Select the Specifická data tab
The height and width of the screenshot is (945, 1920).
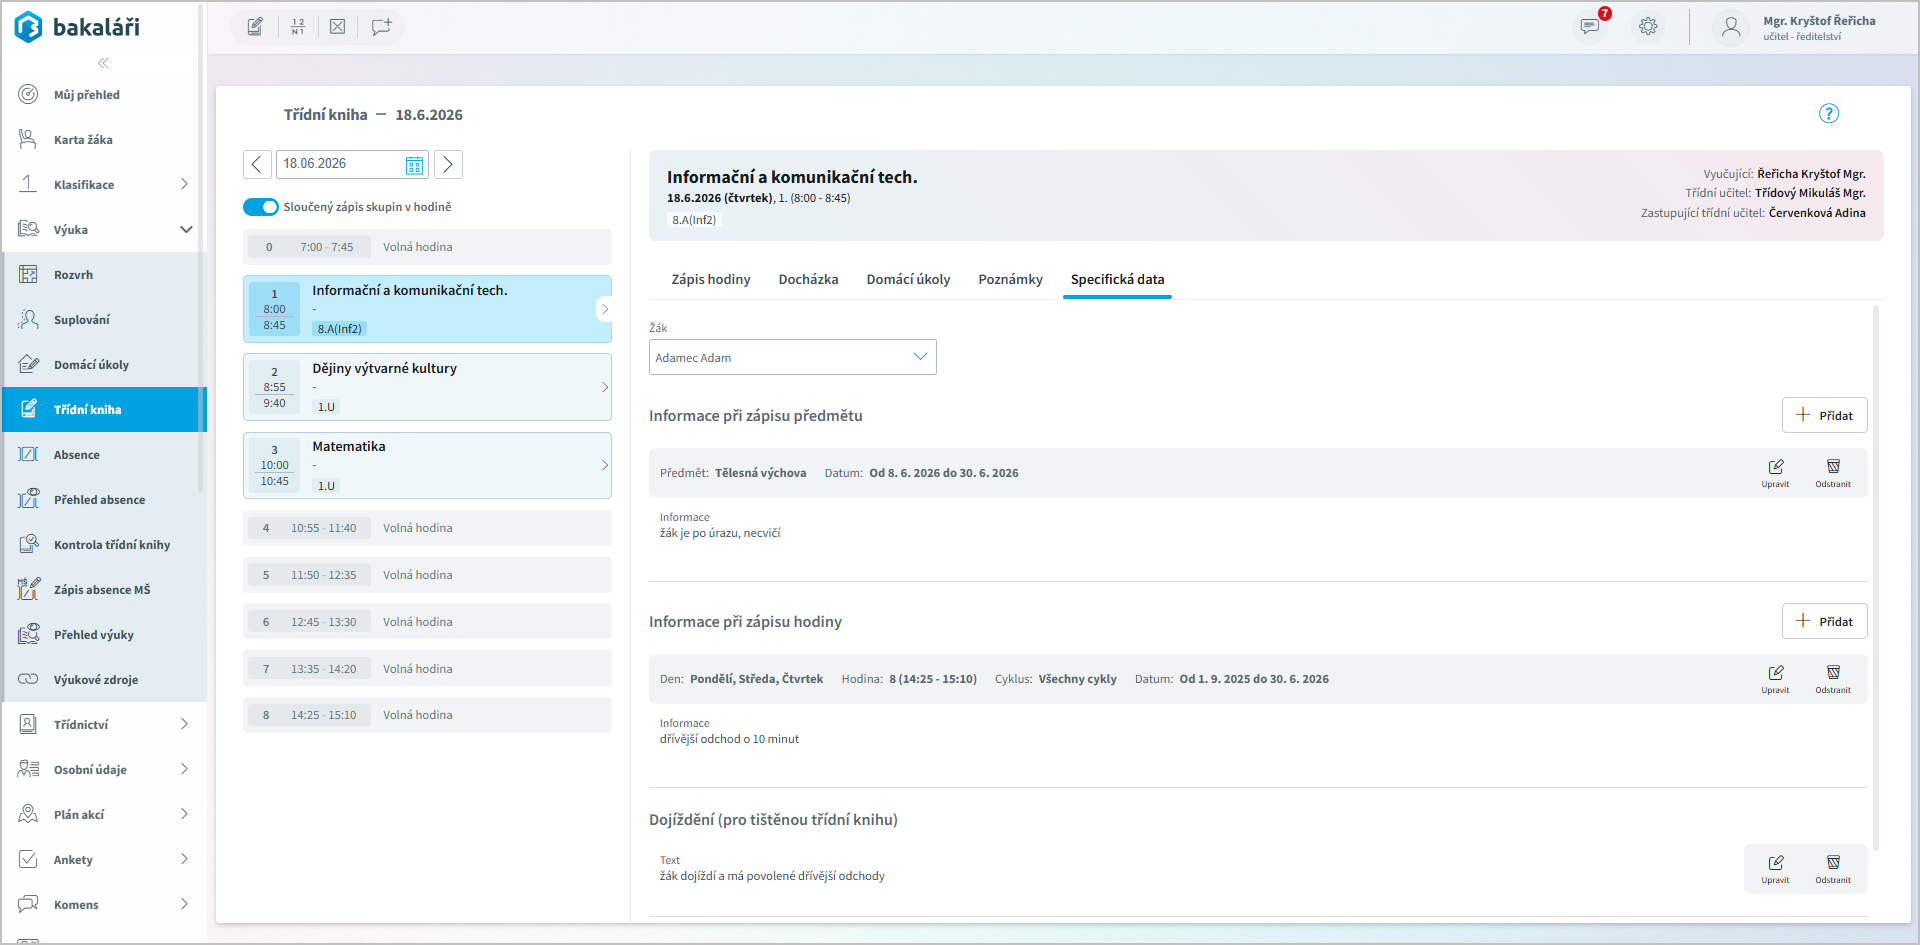point(1118,279)
